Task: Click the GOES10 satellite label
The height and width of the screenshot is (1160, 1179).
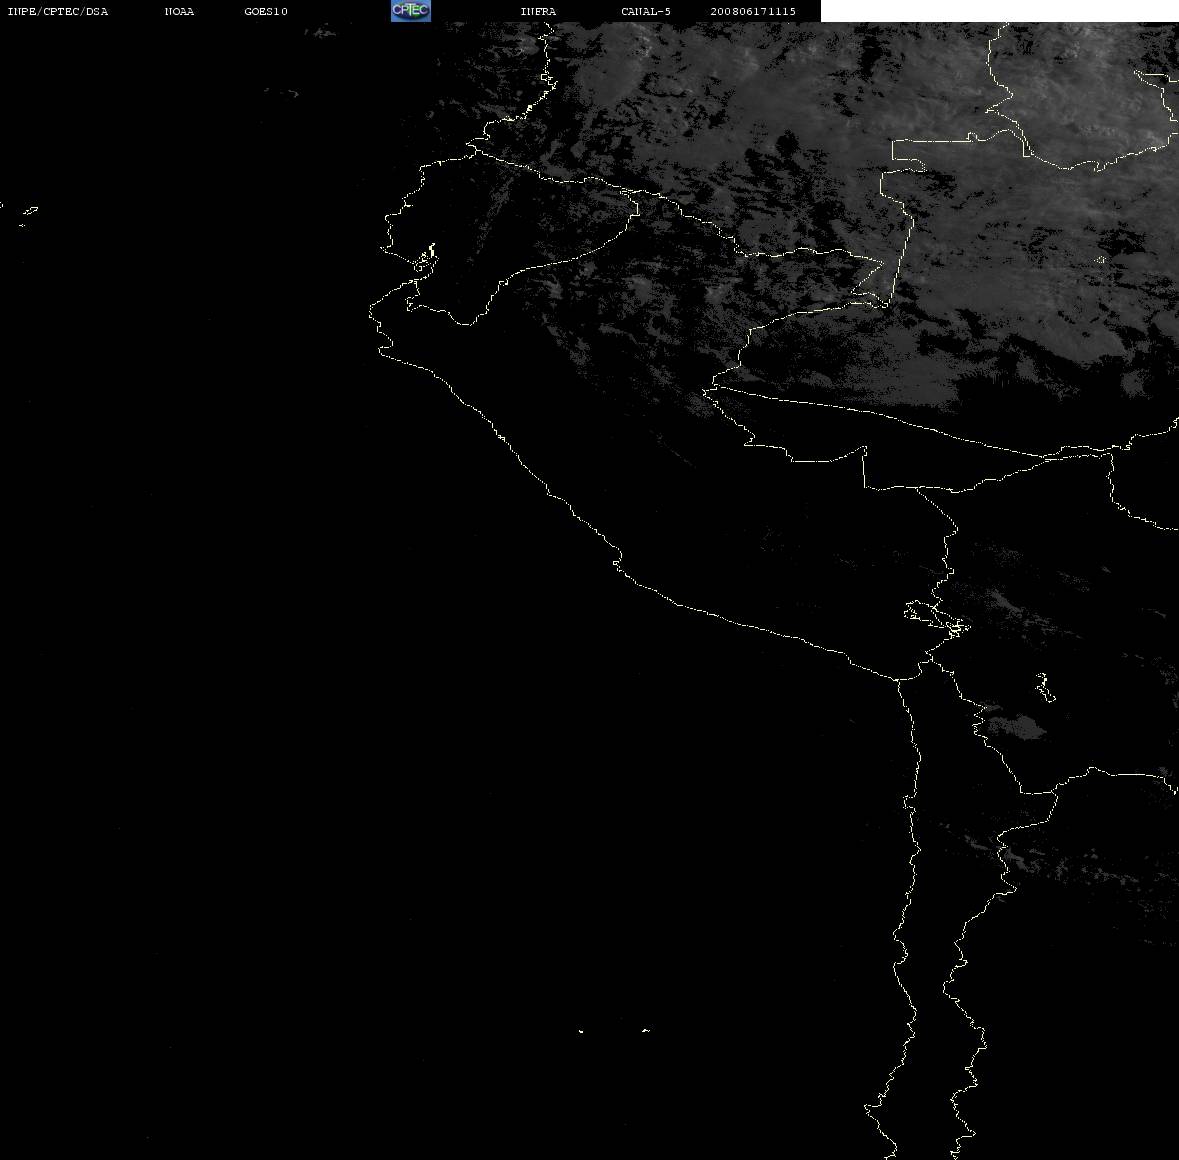Action: [265, 11]
